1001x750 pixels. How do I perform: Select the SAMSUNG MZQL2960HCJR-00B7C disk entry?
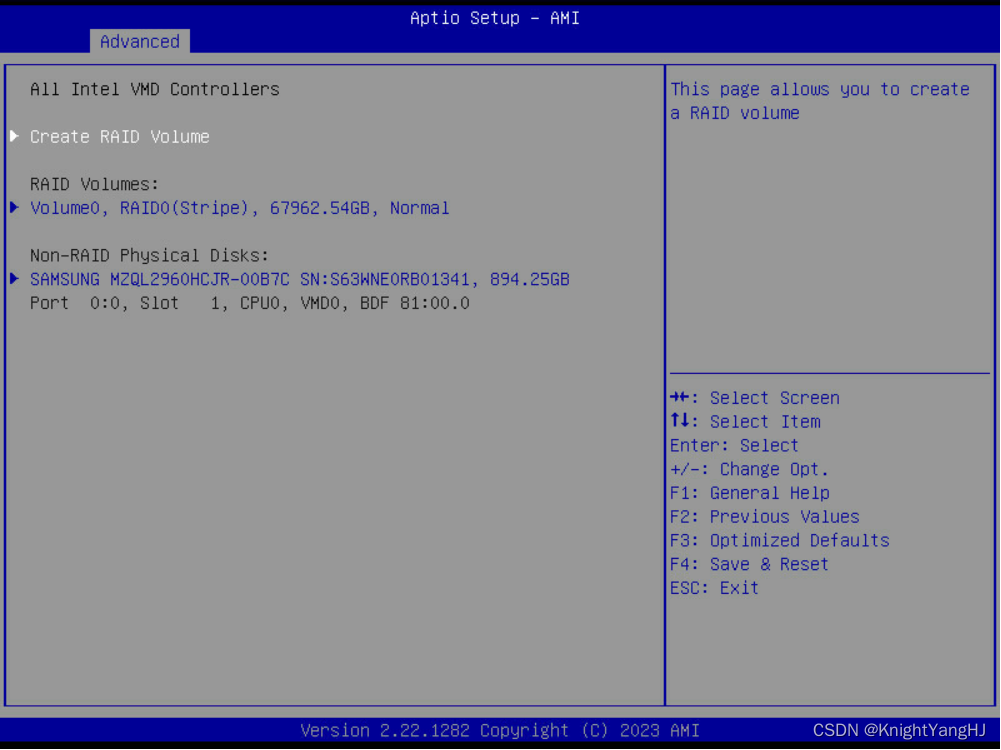pyautogui.click(x=299, y=280)
